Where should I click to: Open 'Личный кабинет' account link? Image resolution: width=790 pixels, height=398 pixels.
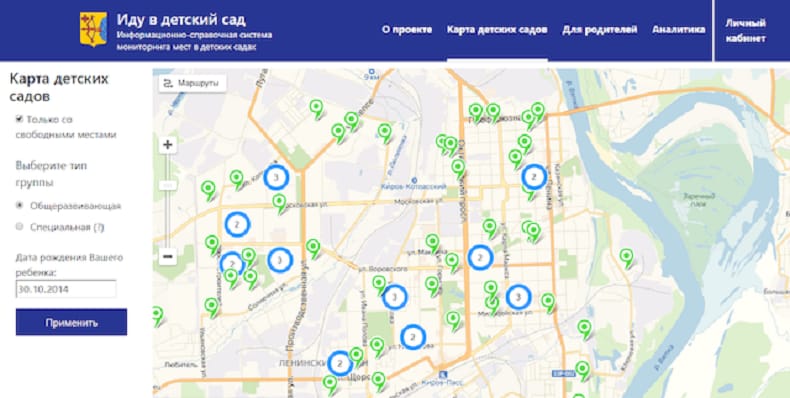pyautogui.click(x=746, y=31)
